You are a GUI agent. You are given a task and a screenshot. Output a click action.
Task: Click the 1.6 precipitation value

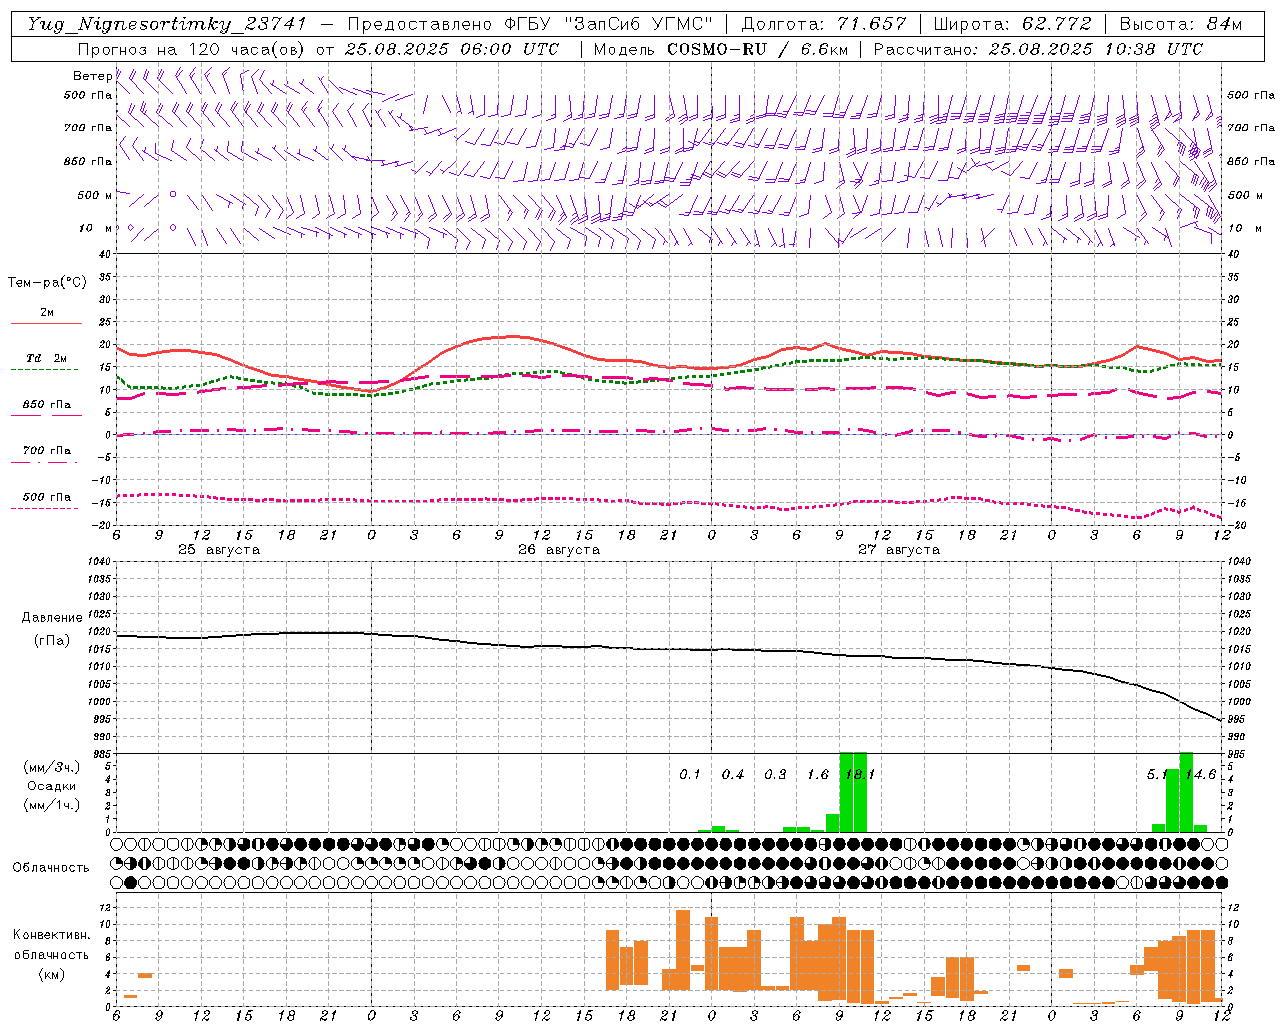pyautogui.click(x=817, y=775)
